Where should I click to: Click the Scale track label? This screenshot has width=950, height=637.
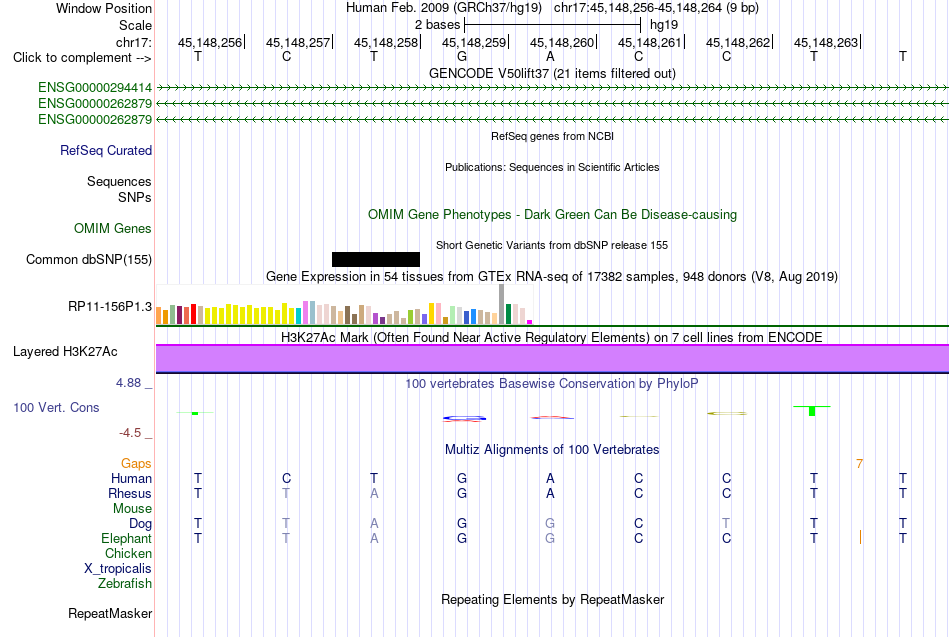click(135, 25)
